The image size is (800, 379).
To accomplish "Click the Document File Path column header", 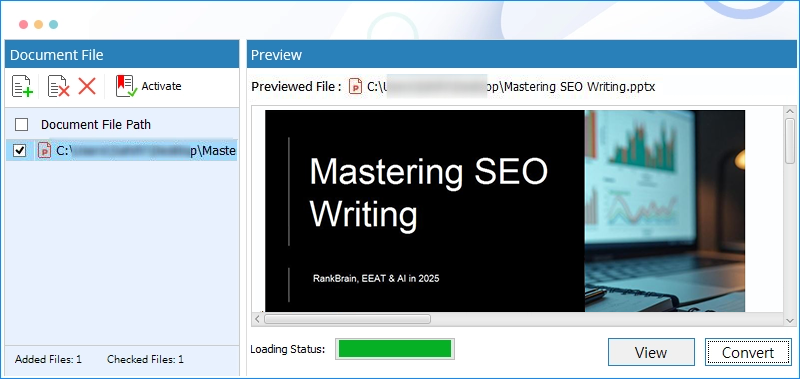I will click(96, 124).
